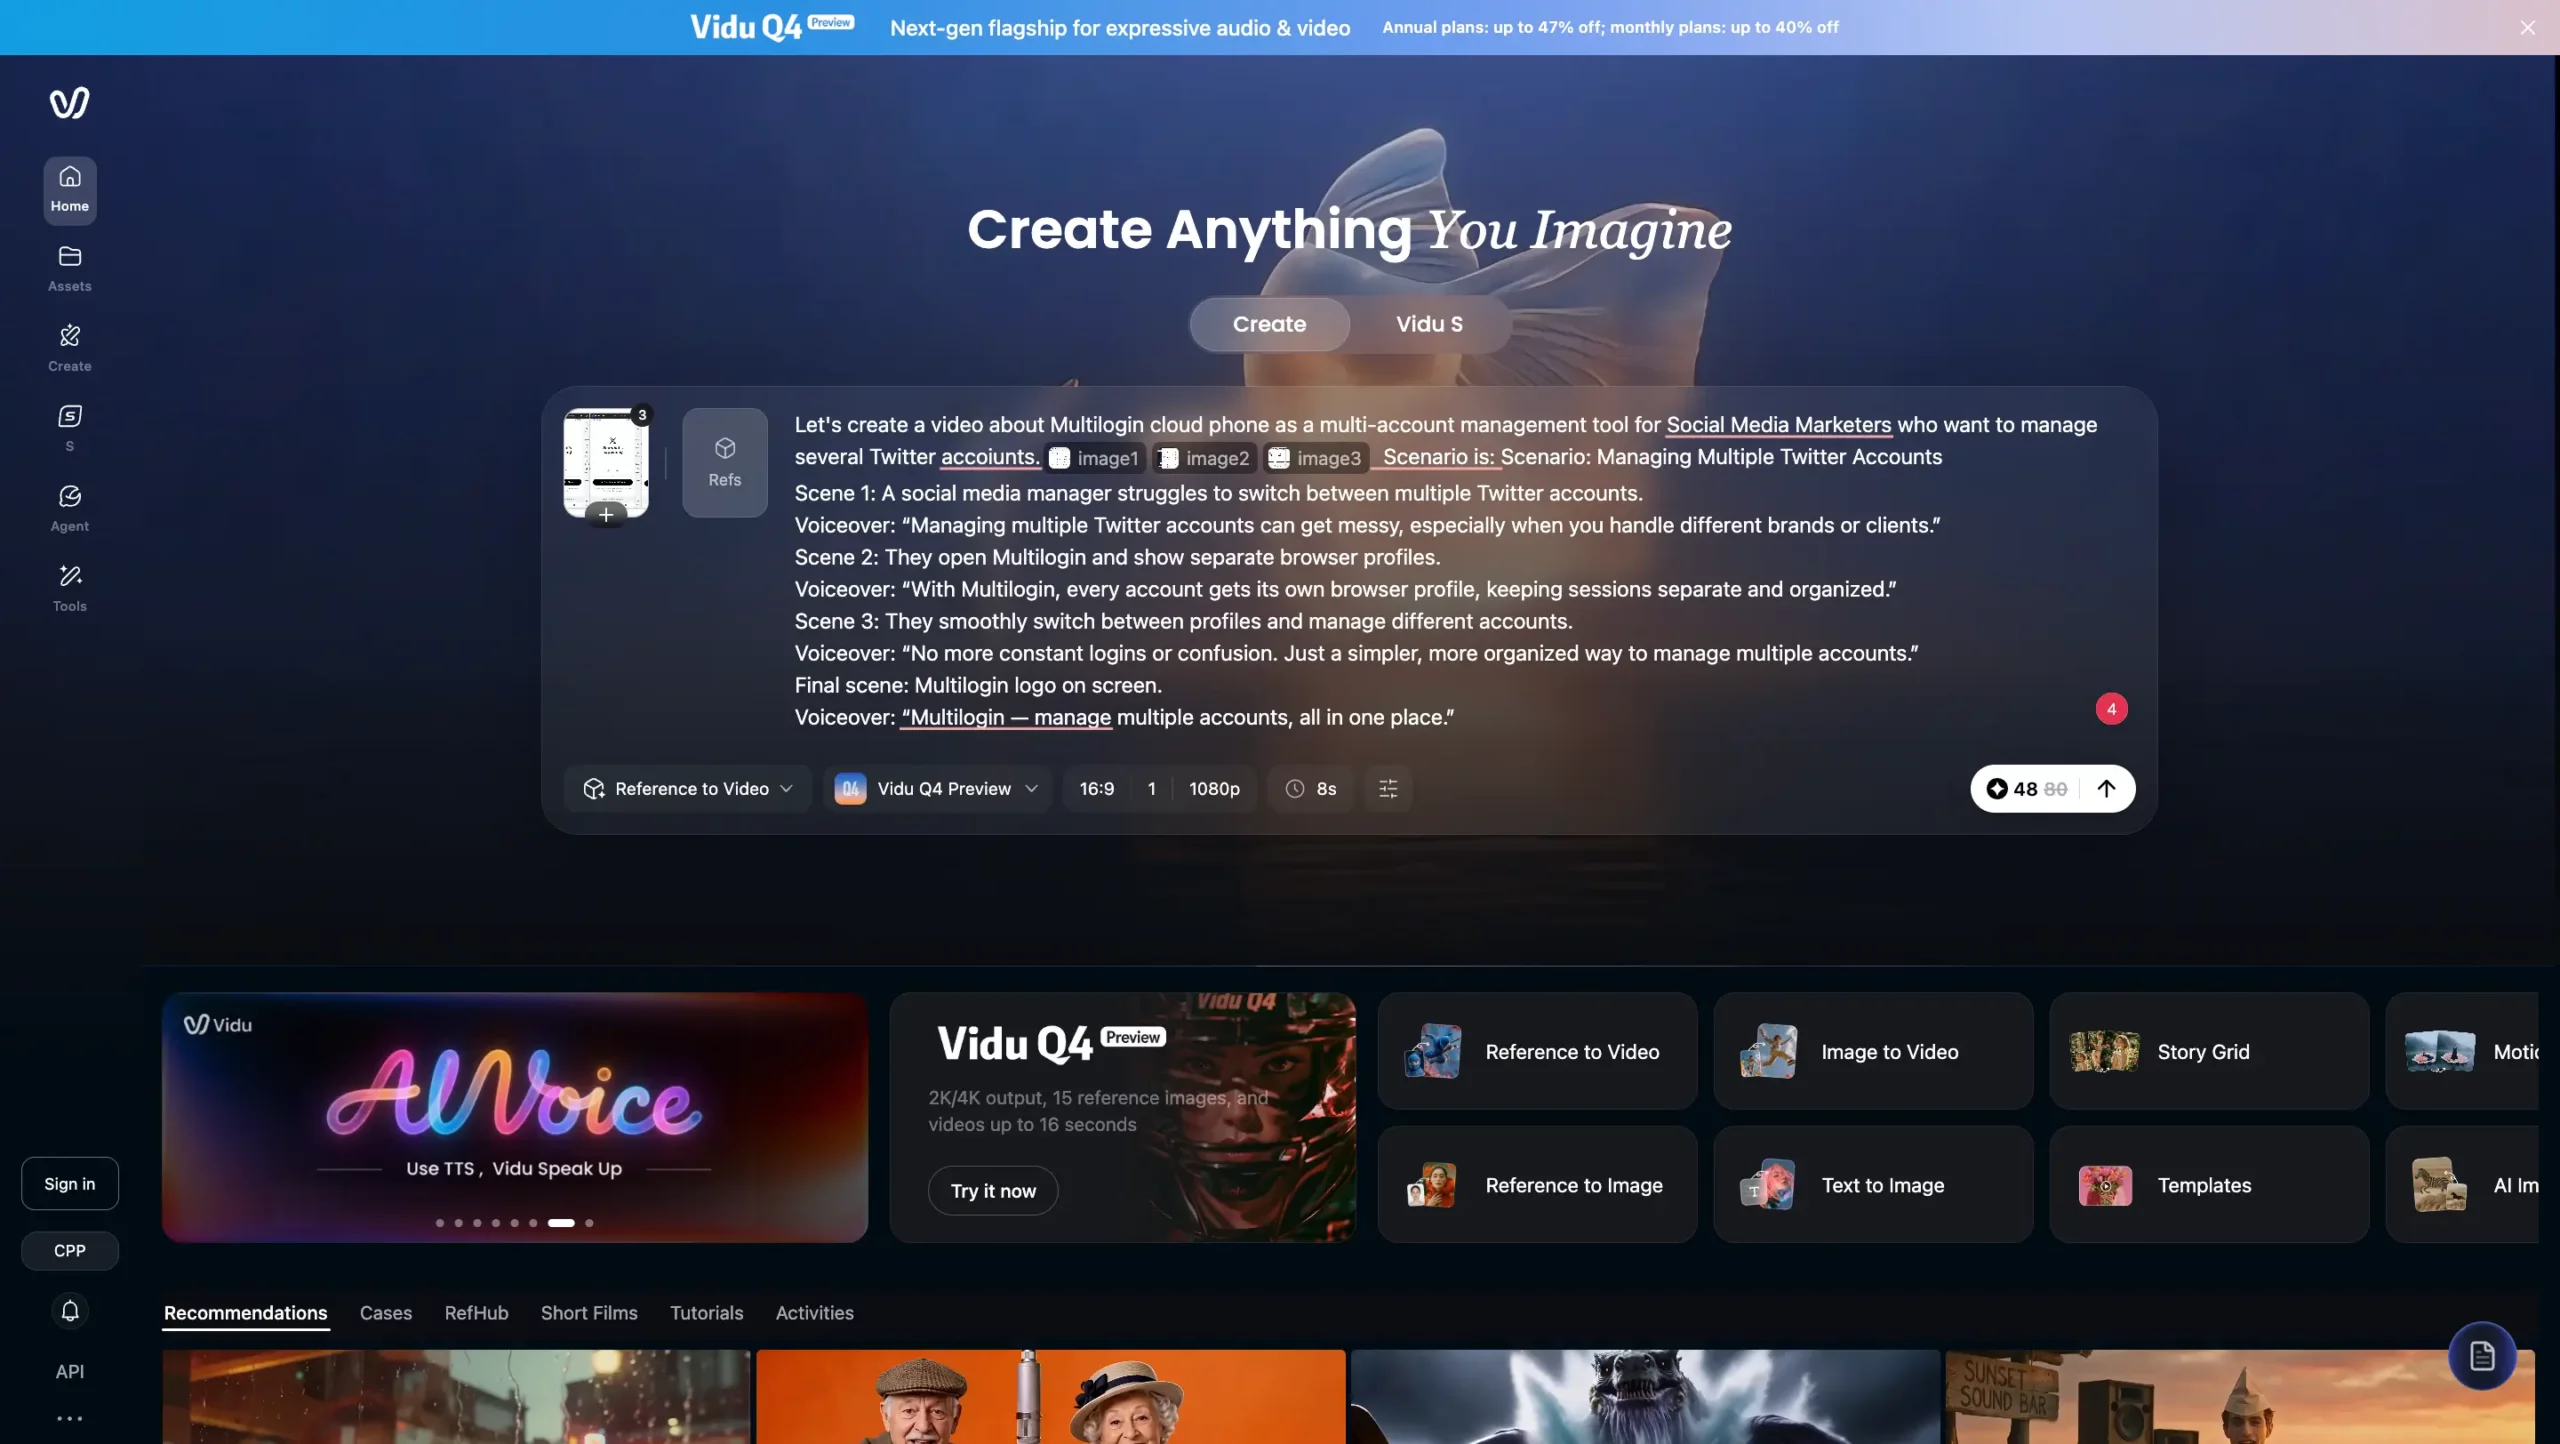This screenshot has width=2560, height=1444.
Task: Change the 8s duration setting
Action: coord(1311,789)
